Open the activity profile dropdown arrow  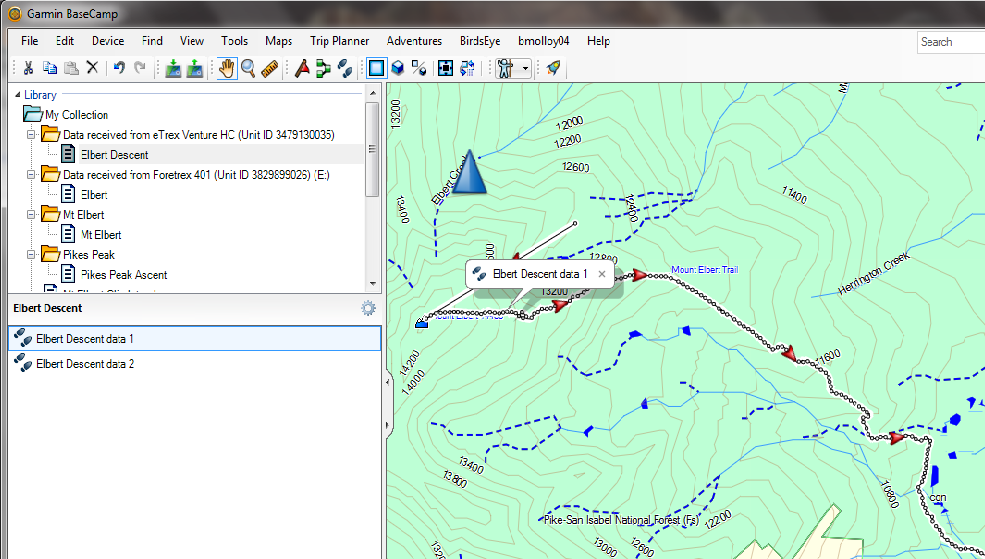525,68
